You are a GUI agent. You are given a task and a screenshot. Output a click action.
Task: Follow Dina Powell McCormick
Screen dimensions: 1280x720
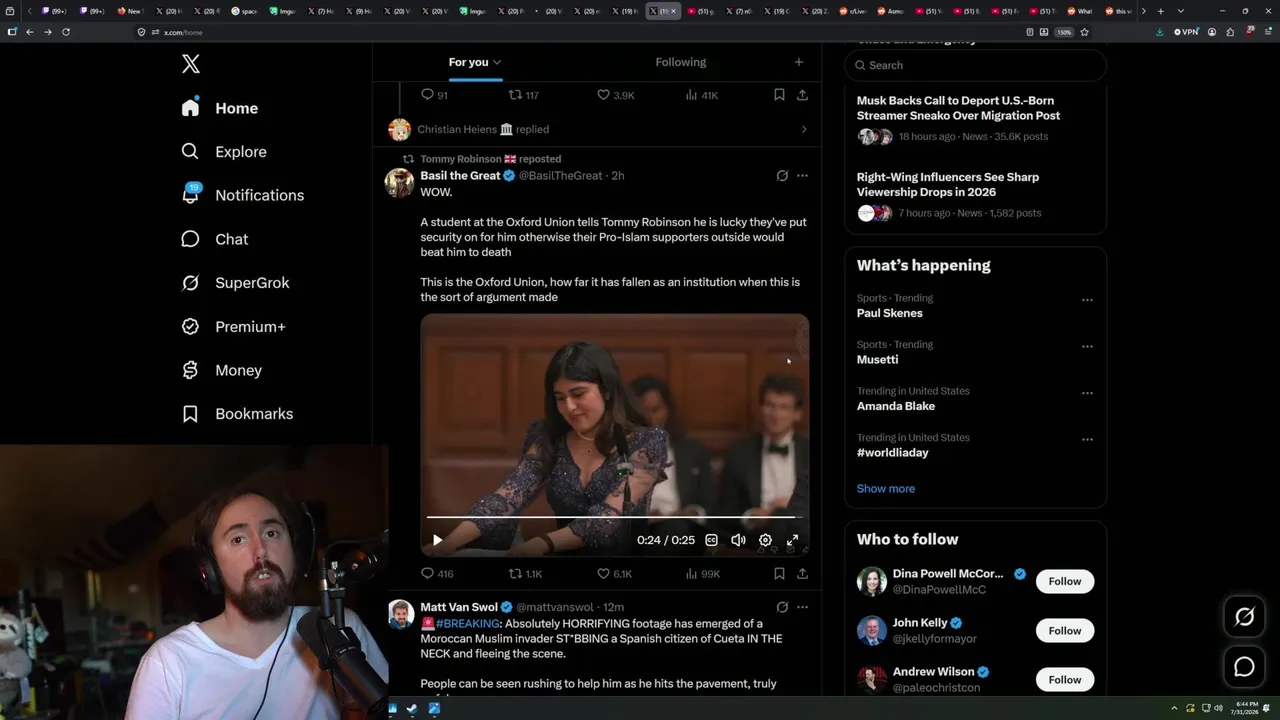click(1065, 581)
